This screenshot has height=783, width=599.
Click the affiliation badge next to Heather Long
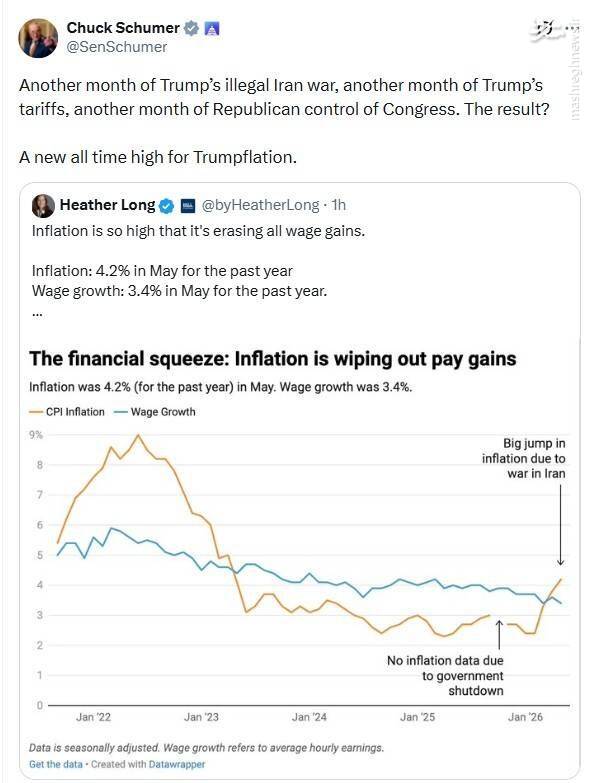188,206
